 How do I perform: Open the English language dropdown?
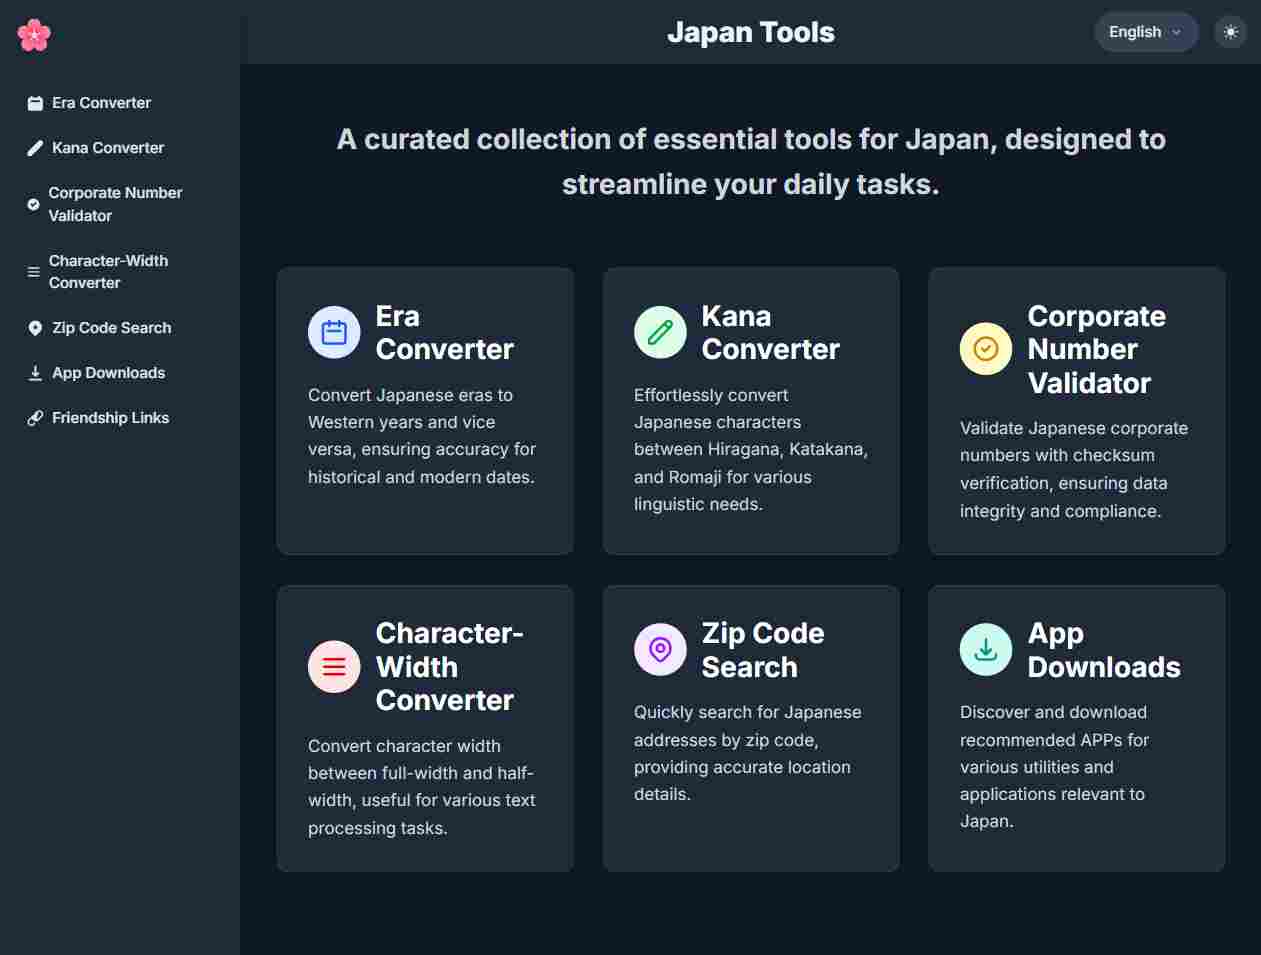(x=1145, y=32)
